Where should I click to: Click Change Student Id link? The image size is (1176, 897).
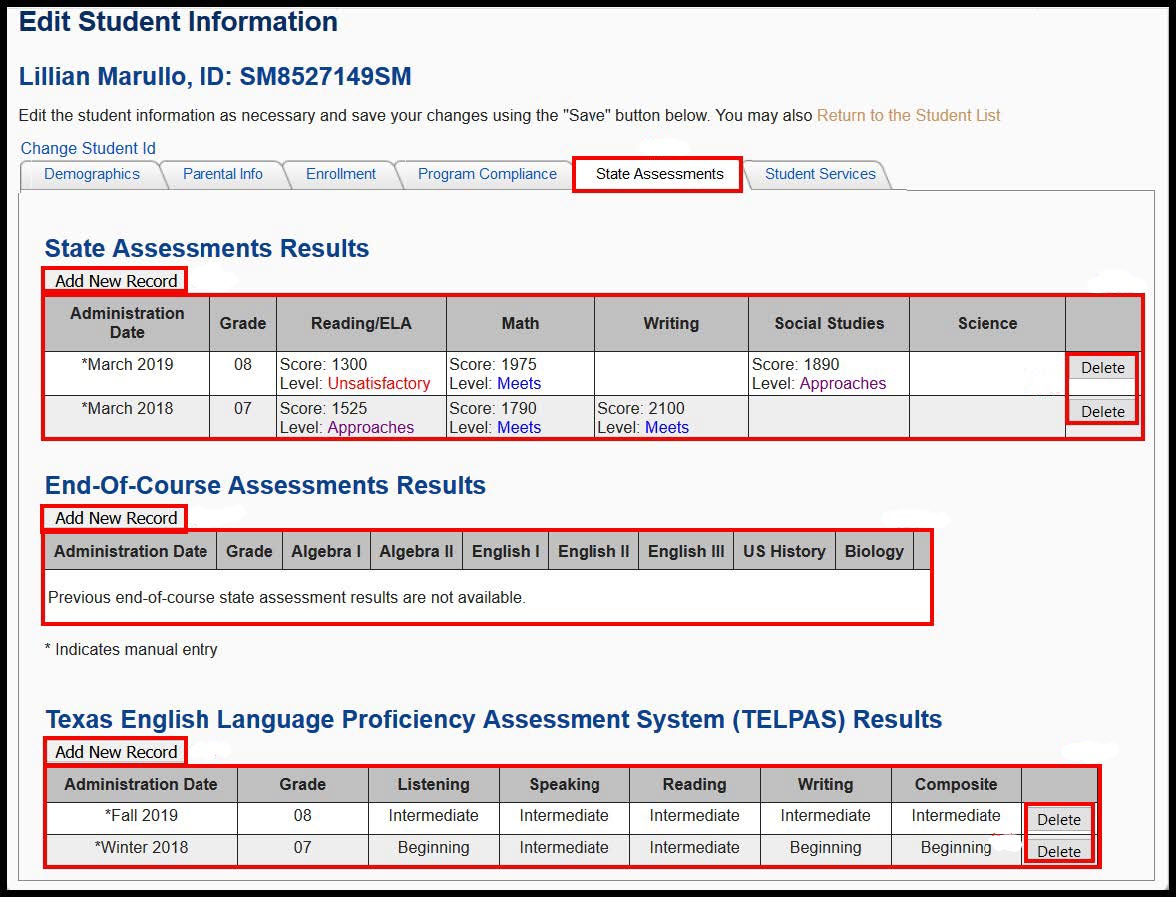pos(86,148)
